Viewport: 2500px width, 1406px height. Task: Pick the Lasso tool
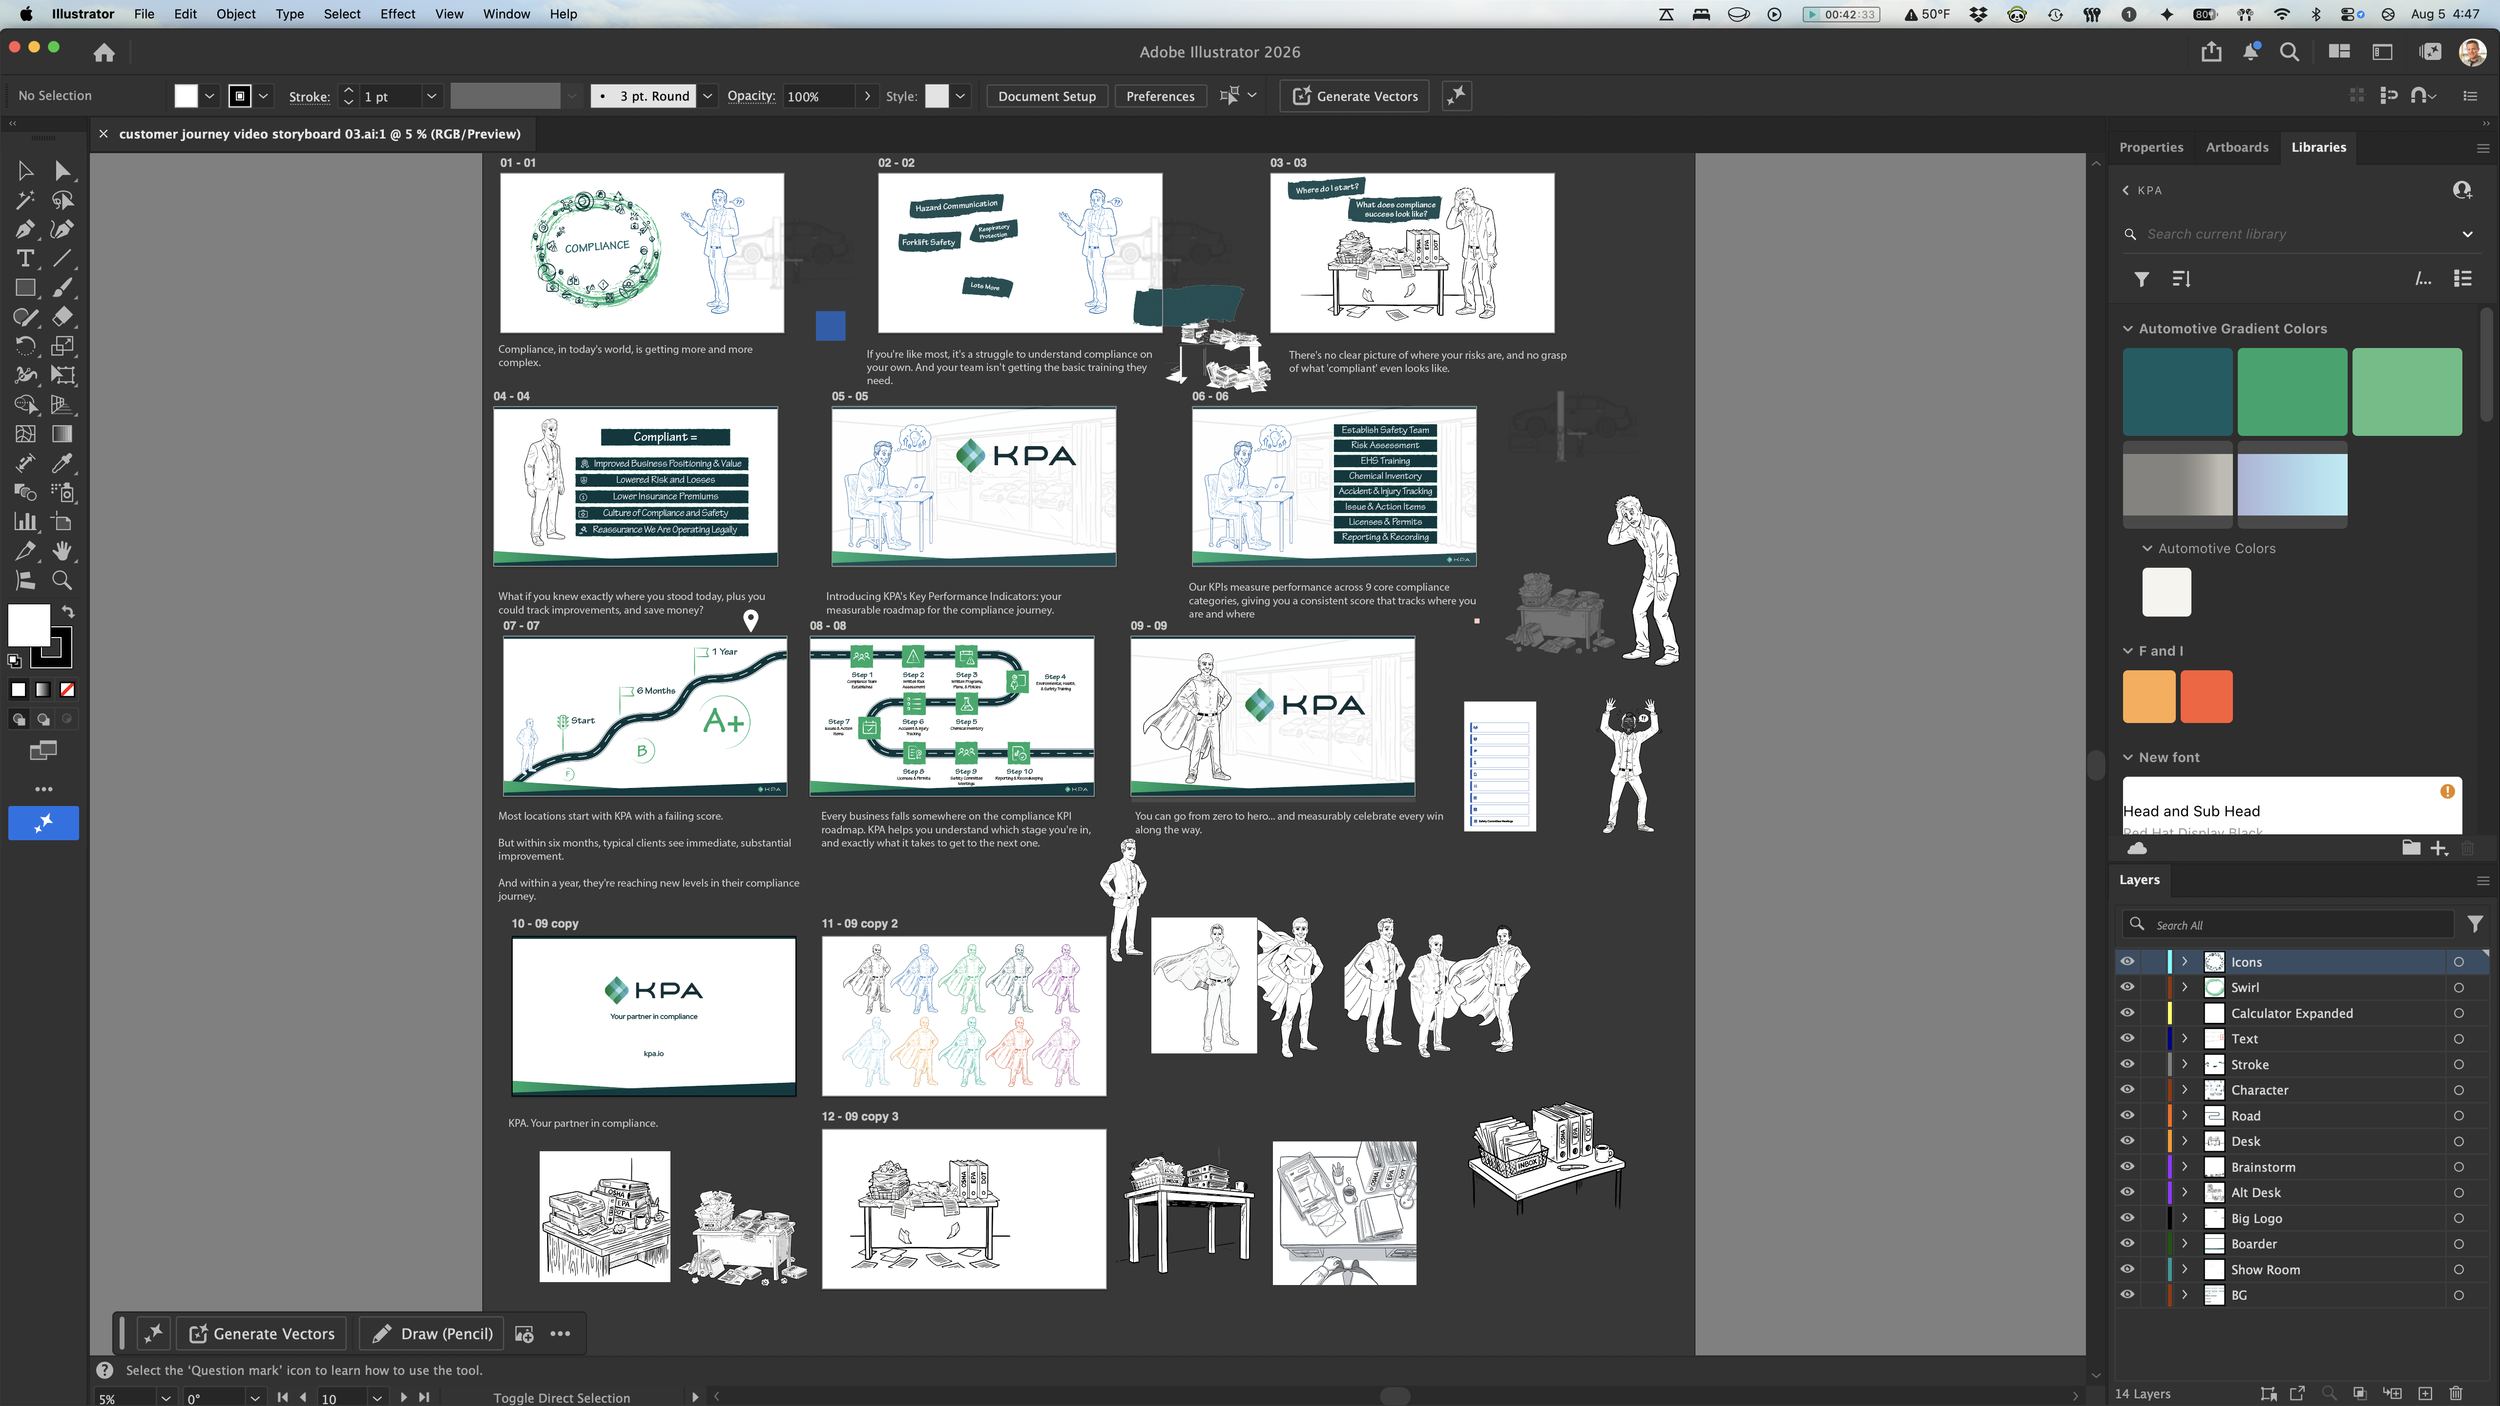(x=62, y=200)
